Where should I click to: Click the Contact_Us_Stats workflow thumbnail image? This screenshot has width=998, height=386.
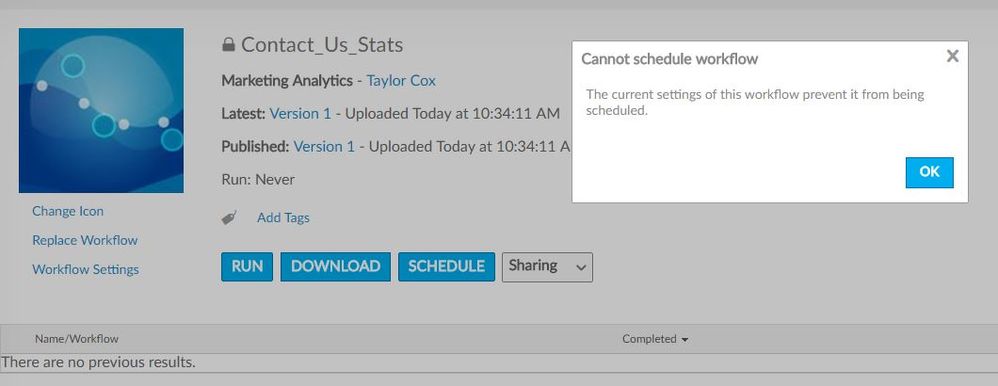tap(101, 110)
